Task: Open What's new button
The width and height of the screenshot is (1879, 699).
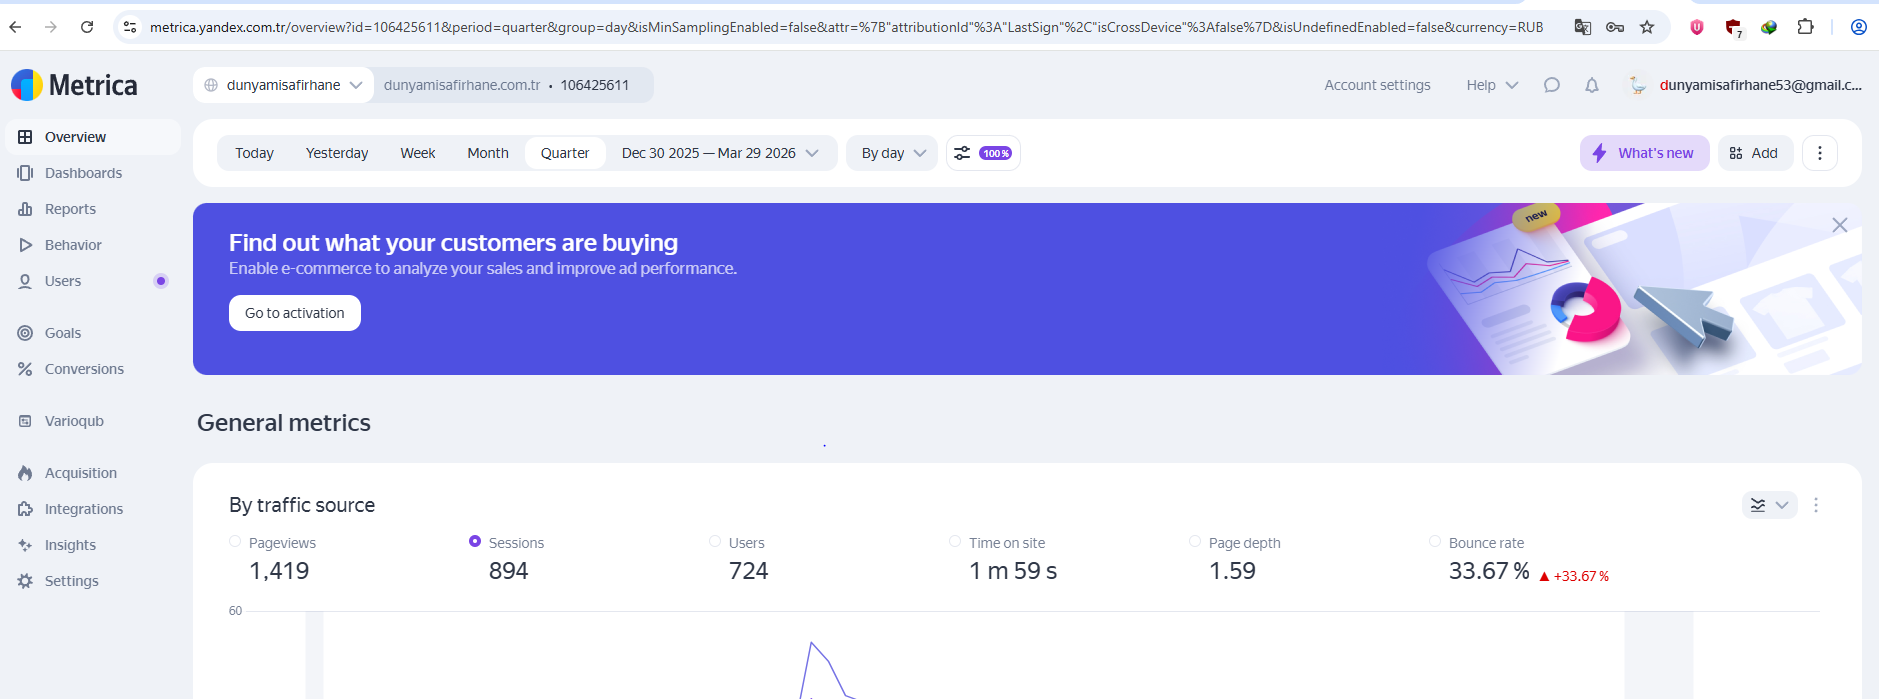Action: click(1645, 153)
